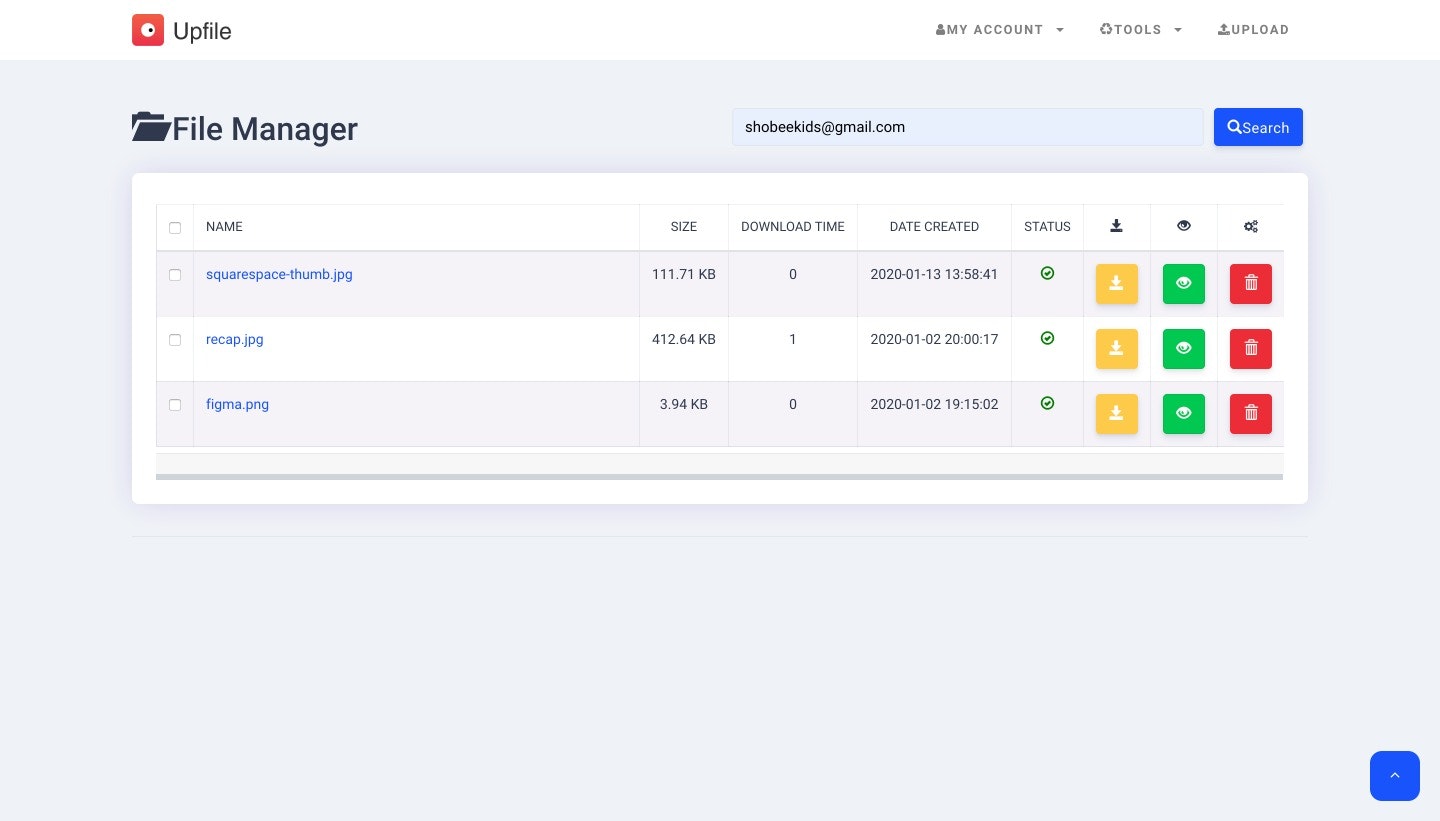Select date 2020-01-13 13:58:41
Screen dimensions: 1440x821
point(934,274)
